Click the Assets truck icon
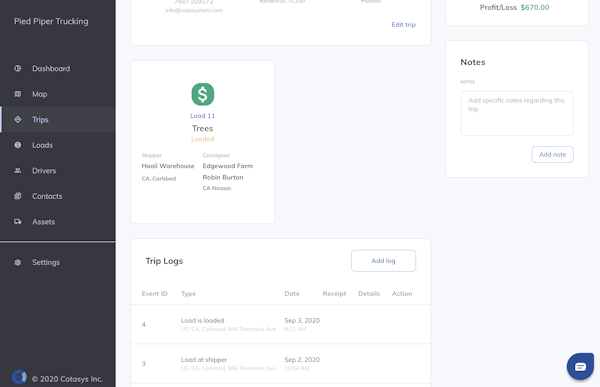Image resolution: width=600 pixels, height=387 pixels. (x=18, y=222)
